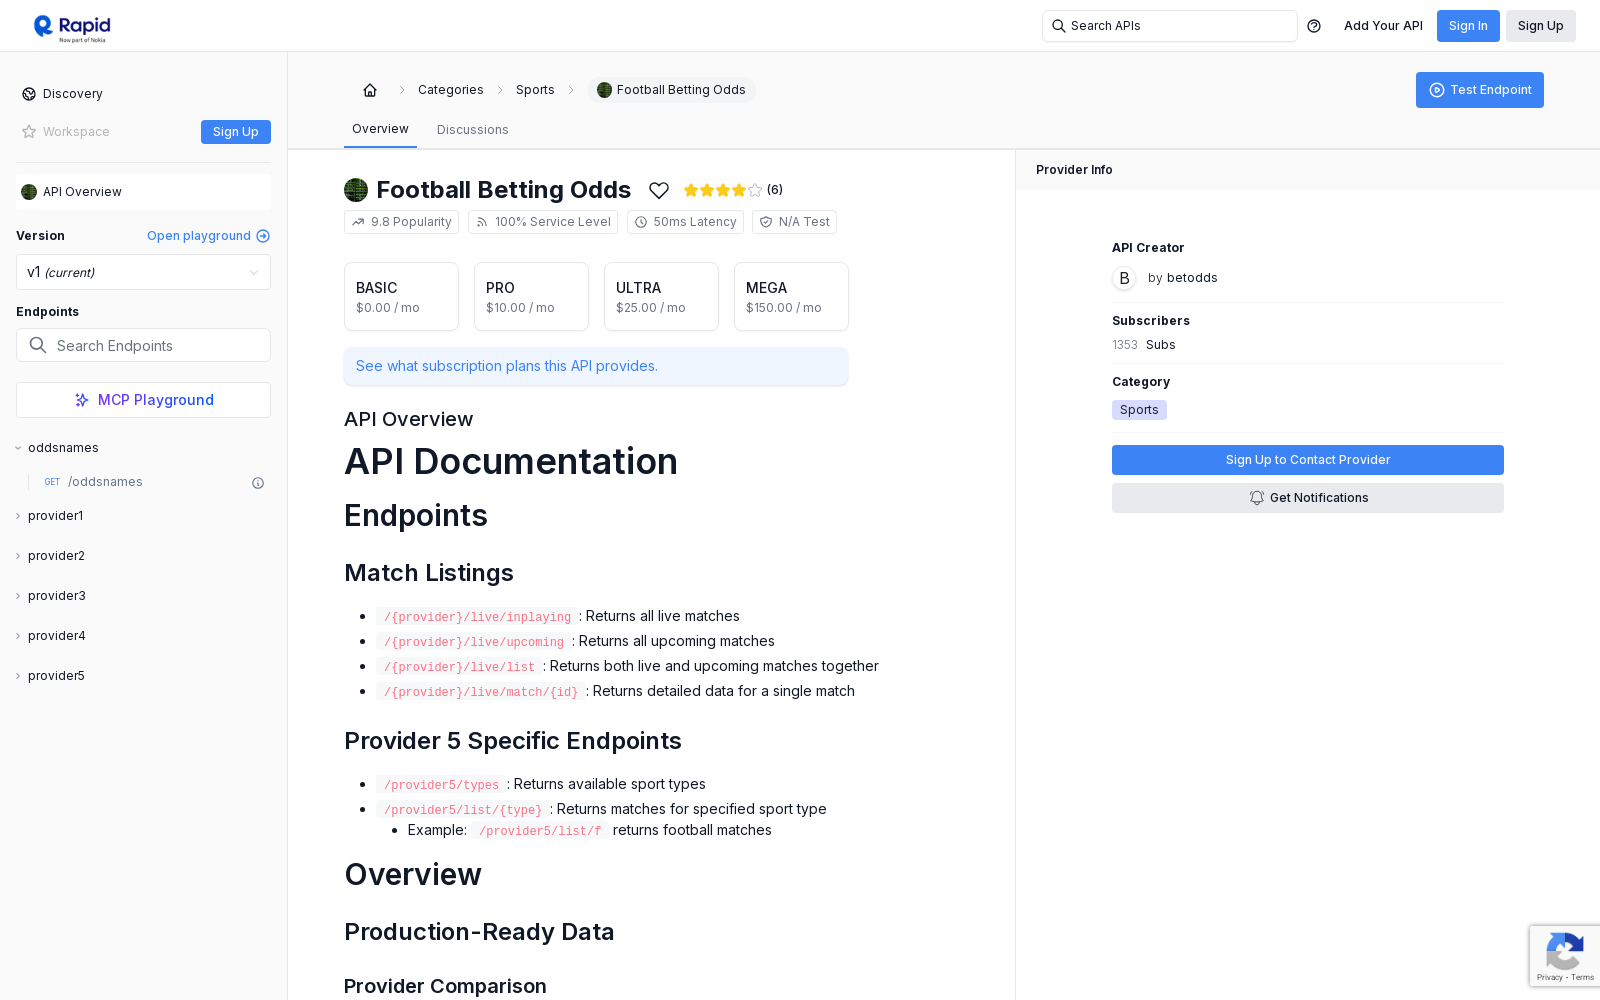
Task: Click Sign Up to Contact Provider
Action: coord(1308,460)
